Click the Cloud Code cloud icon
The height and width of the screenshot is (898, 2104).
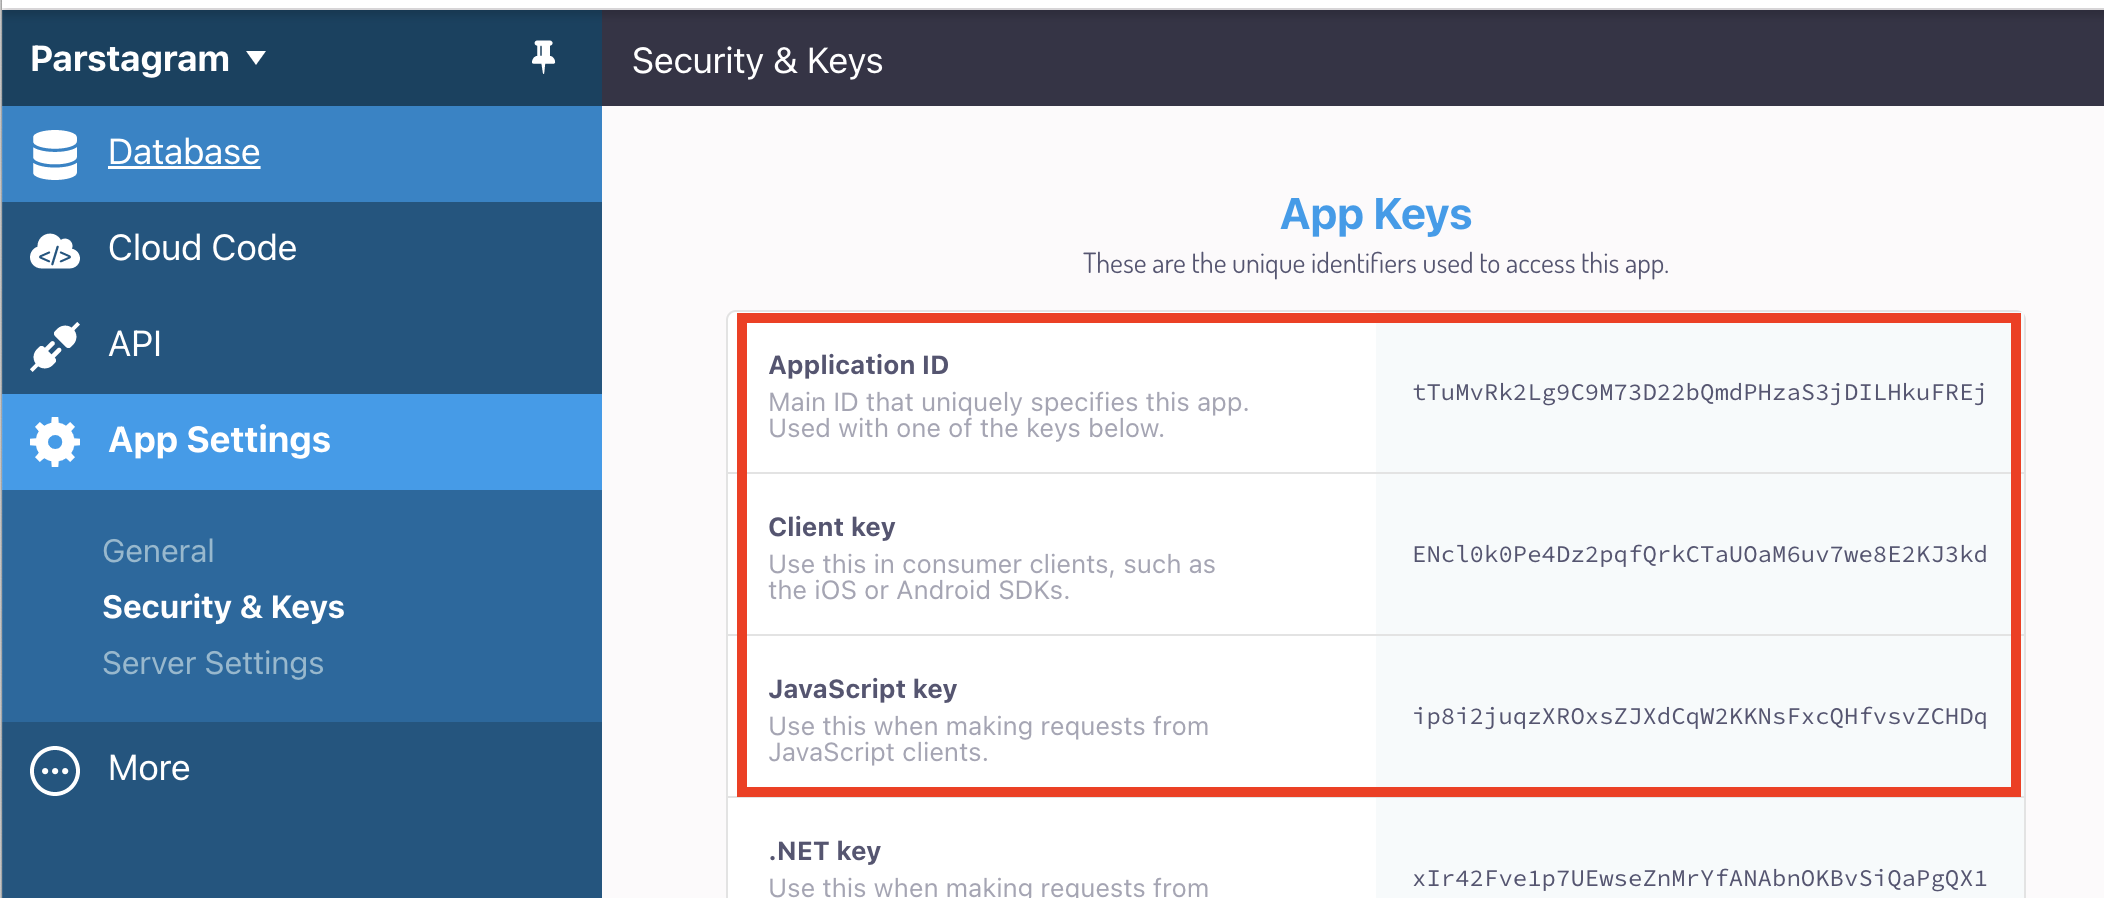pos(55,251)
